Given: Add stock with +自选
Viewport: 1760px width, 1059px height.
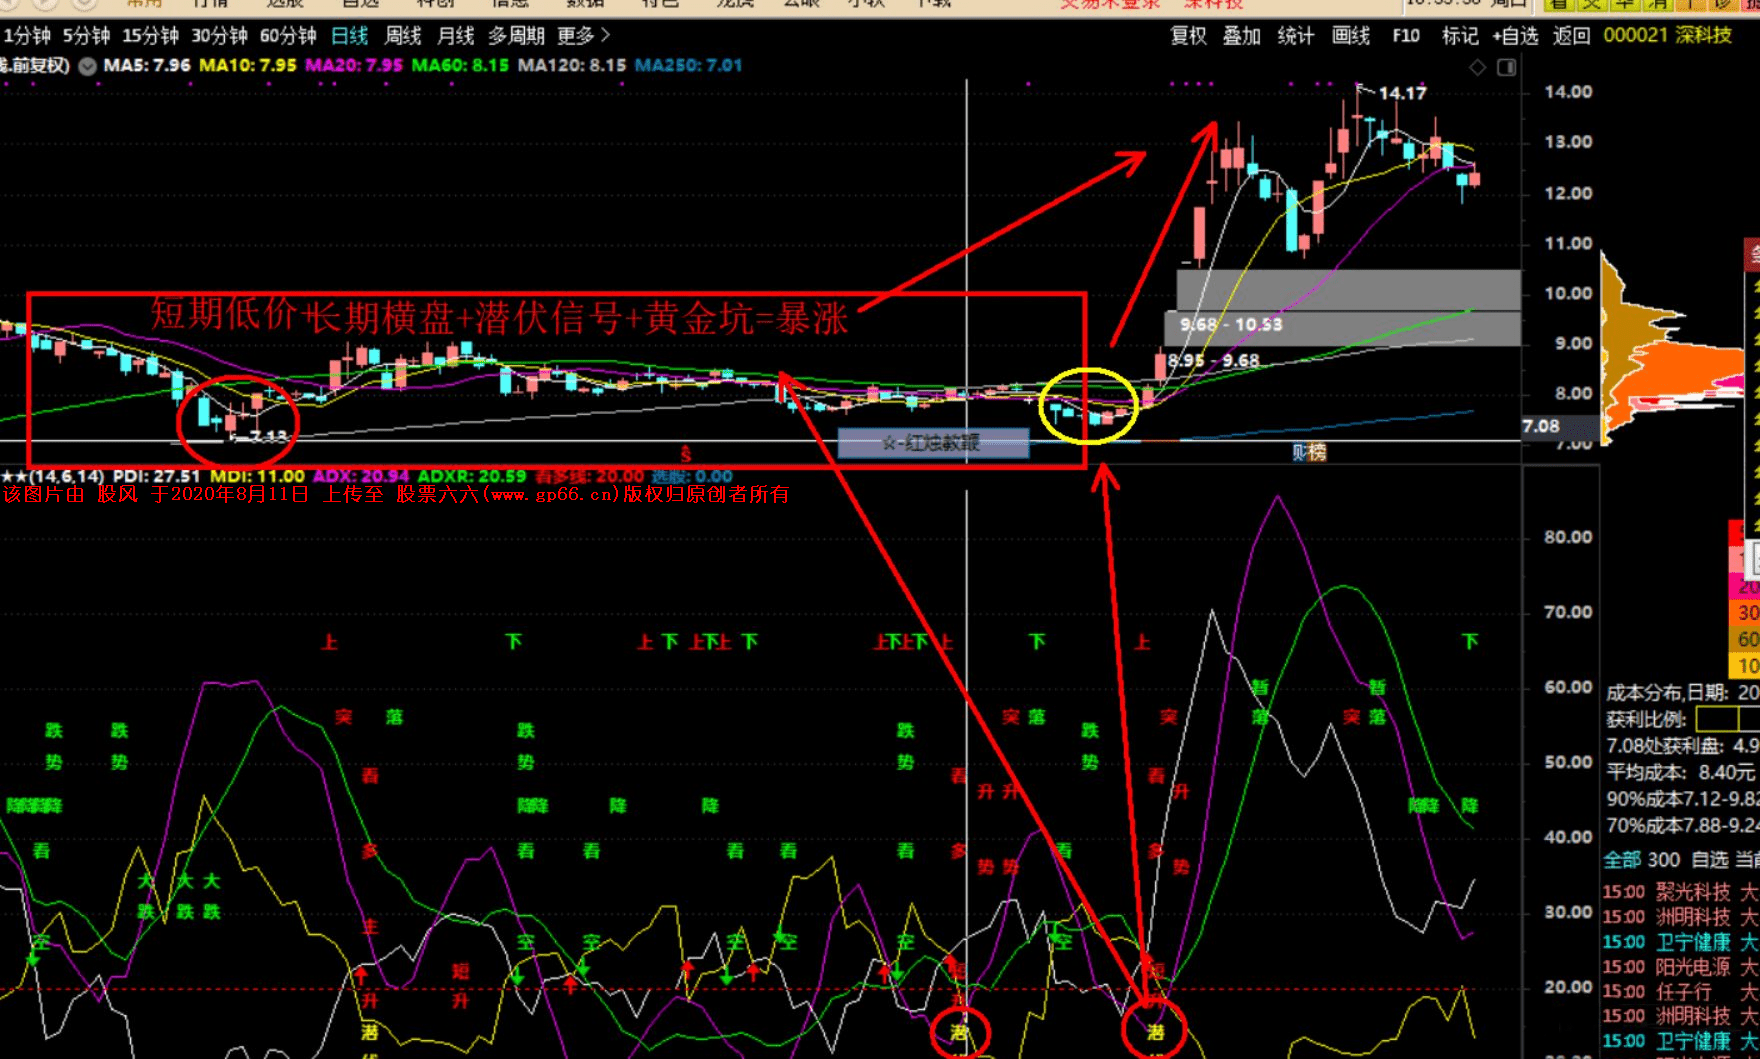Looking at the screenshot, I should point(1516,36).
